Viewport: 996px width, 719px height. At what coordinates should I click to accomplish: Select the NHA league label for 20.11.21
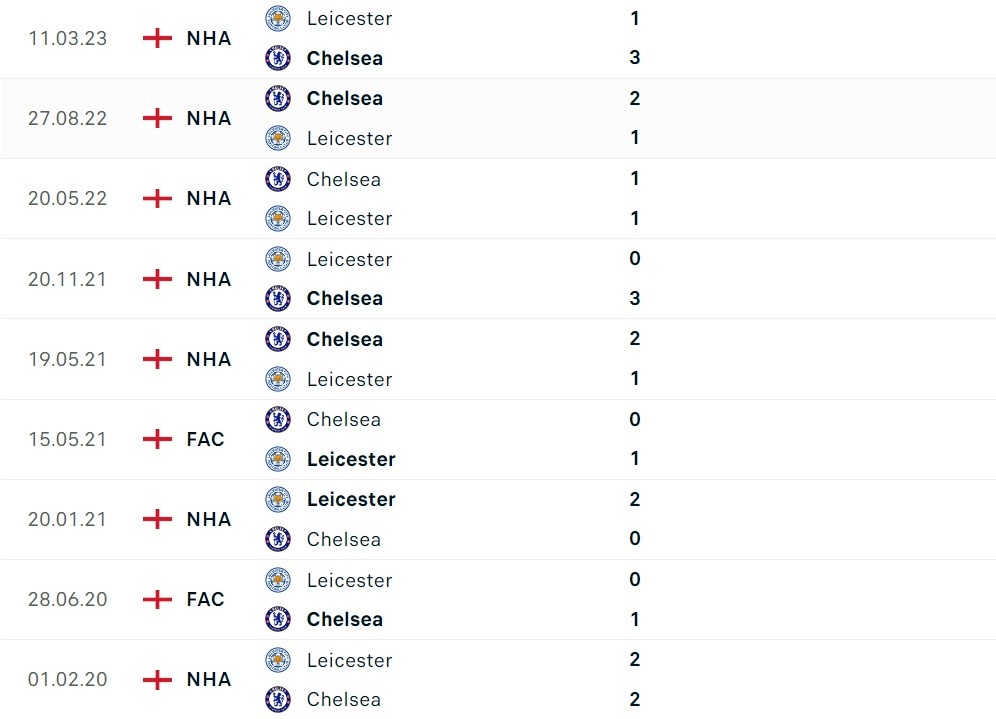click(x=209, y=279)
